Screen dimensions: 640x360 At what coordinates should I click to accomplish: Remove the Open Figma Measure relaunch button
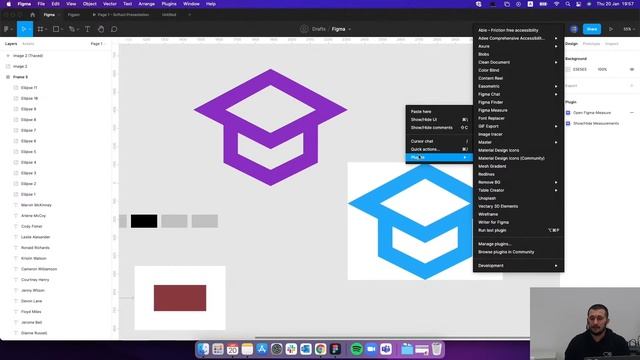(632, 113)
